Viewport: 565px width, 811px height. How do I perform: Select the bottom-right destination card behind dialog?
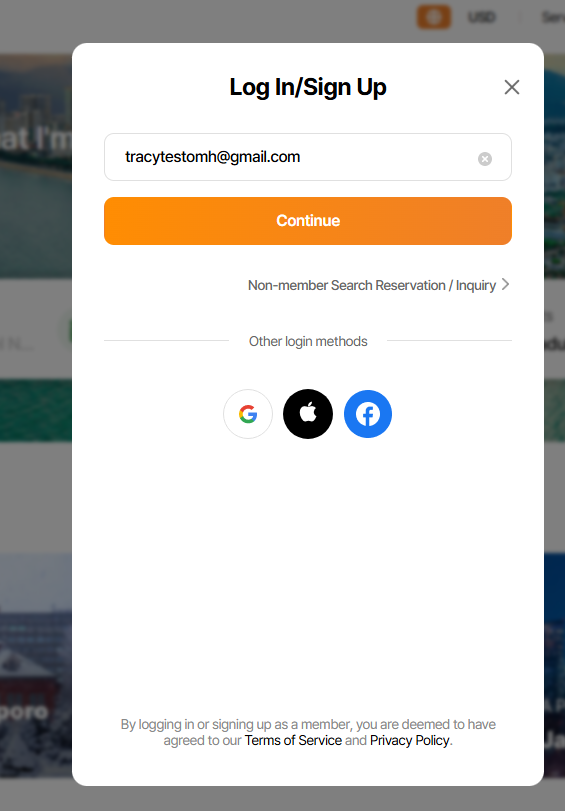point(554,665)
